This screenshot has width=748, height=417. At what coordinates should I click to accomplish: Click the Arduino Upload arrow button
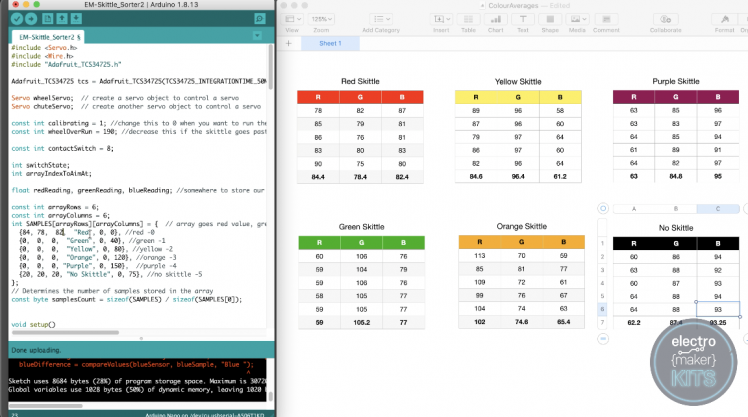pyautogui.click(x=33, y=19)
